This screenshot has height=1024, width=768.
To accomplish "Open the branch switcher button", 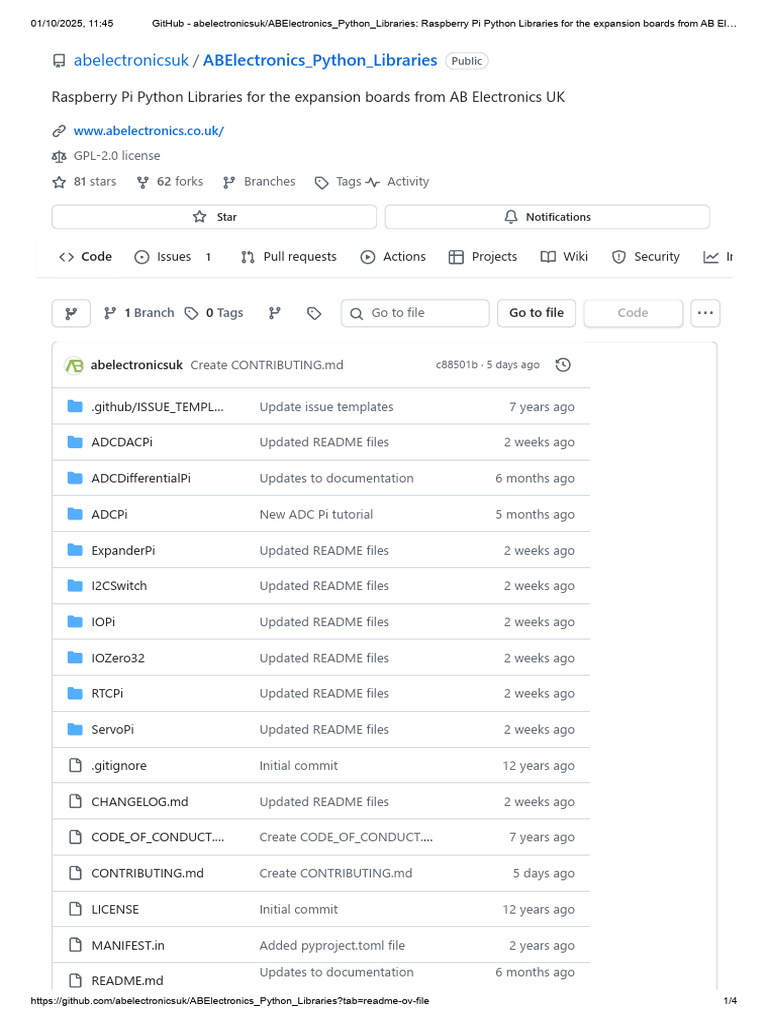I will pyautogui.click(x=71, y=313).
